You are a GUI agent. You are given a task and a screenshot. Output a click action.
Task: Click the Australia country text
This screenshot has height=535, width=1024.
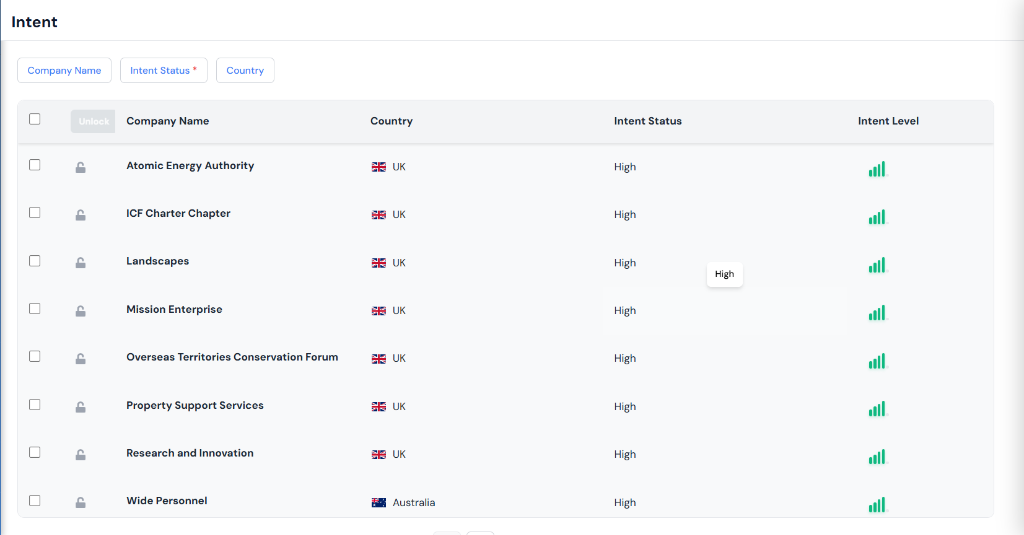413,502
